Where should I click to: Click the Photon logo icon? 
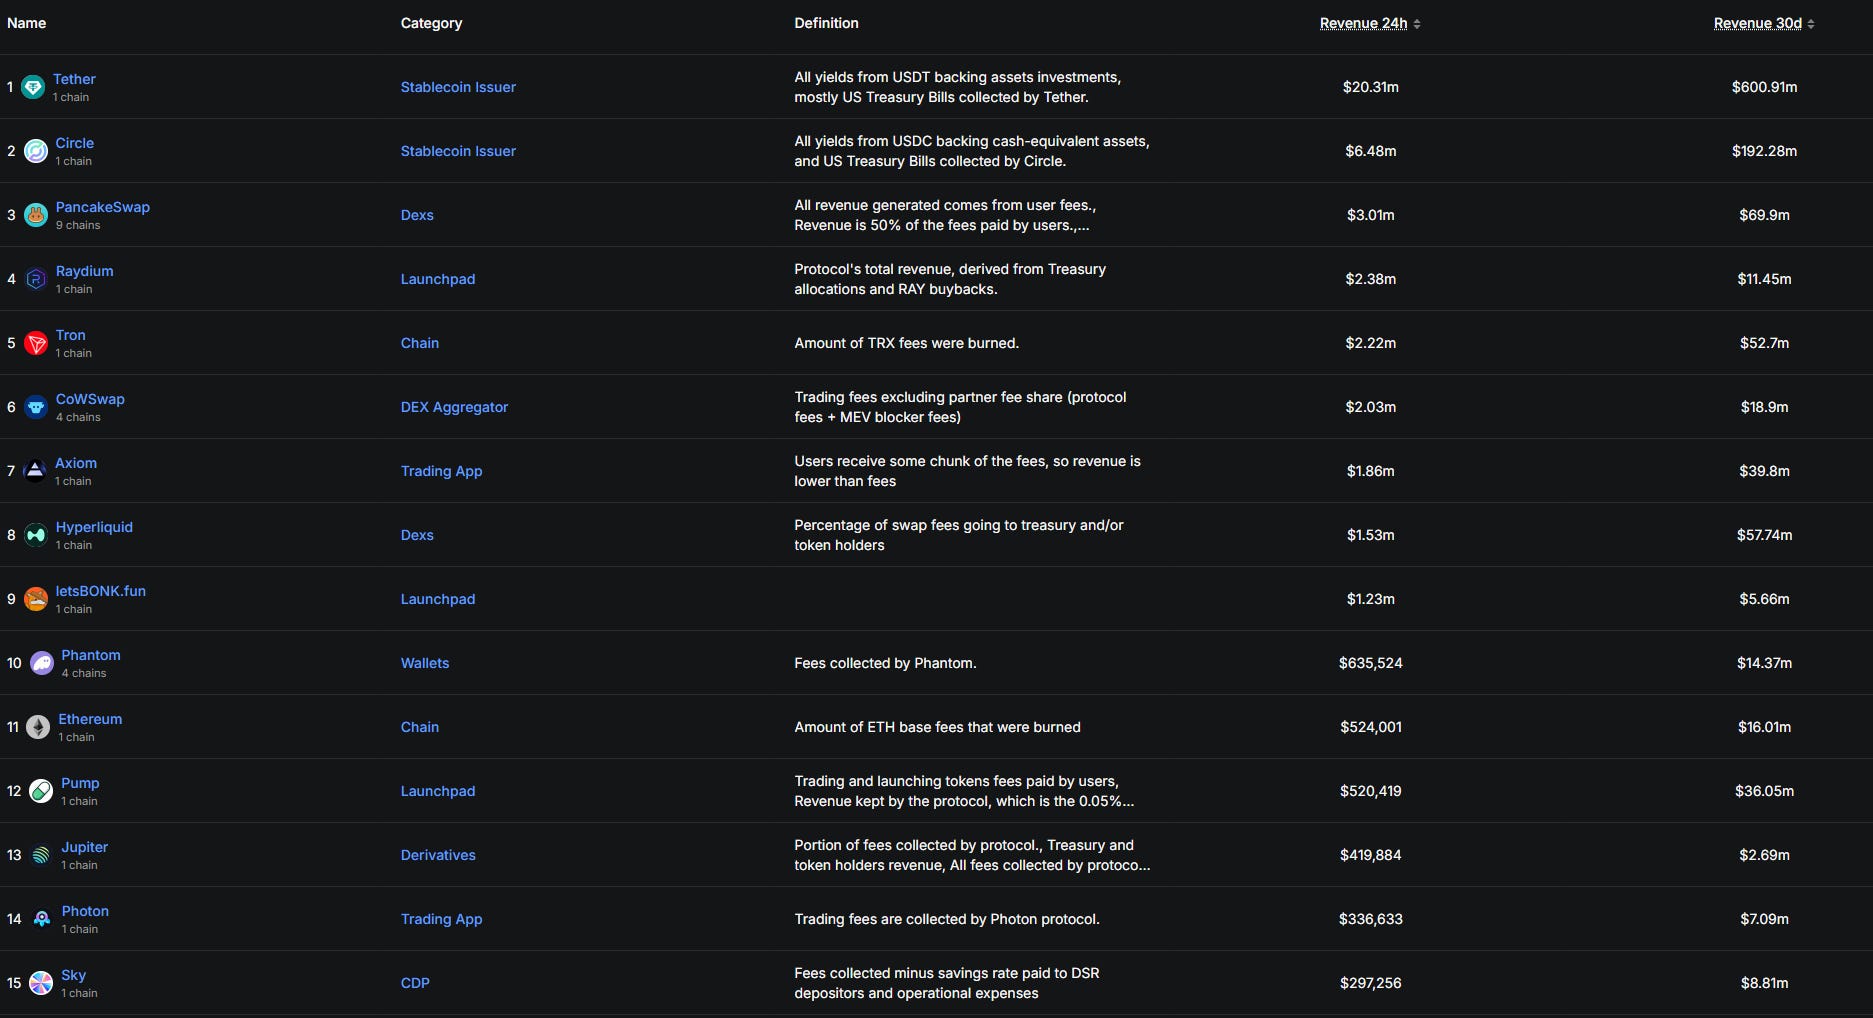coord(42,919)
